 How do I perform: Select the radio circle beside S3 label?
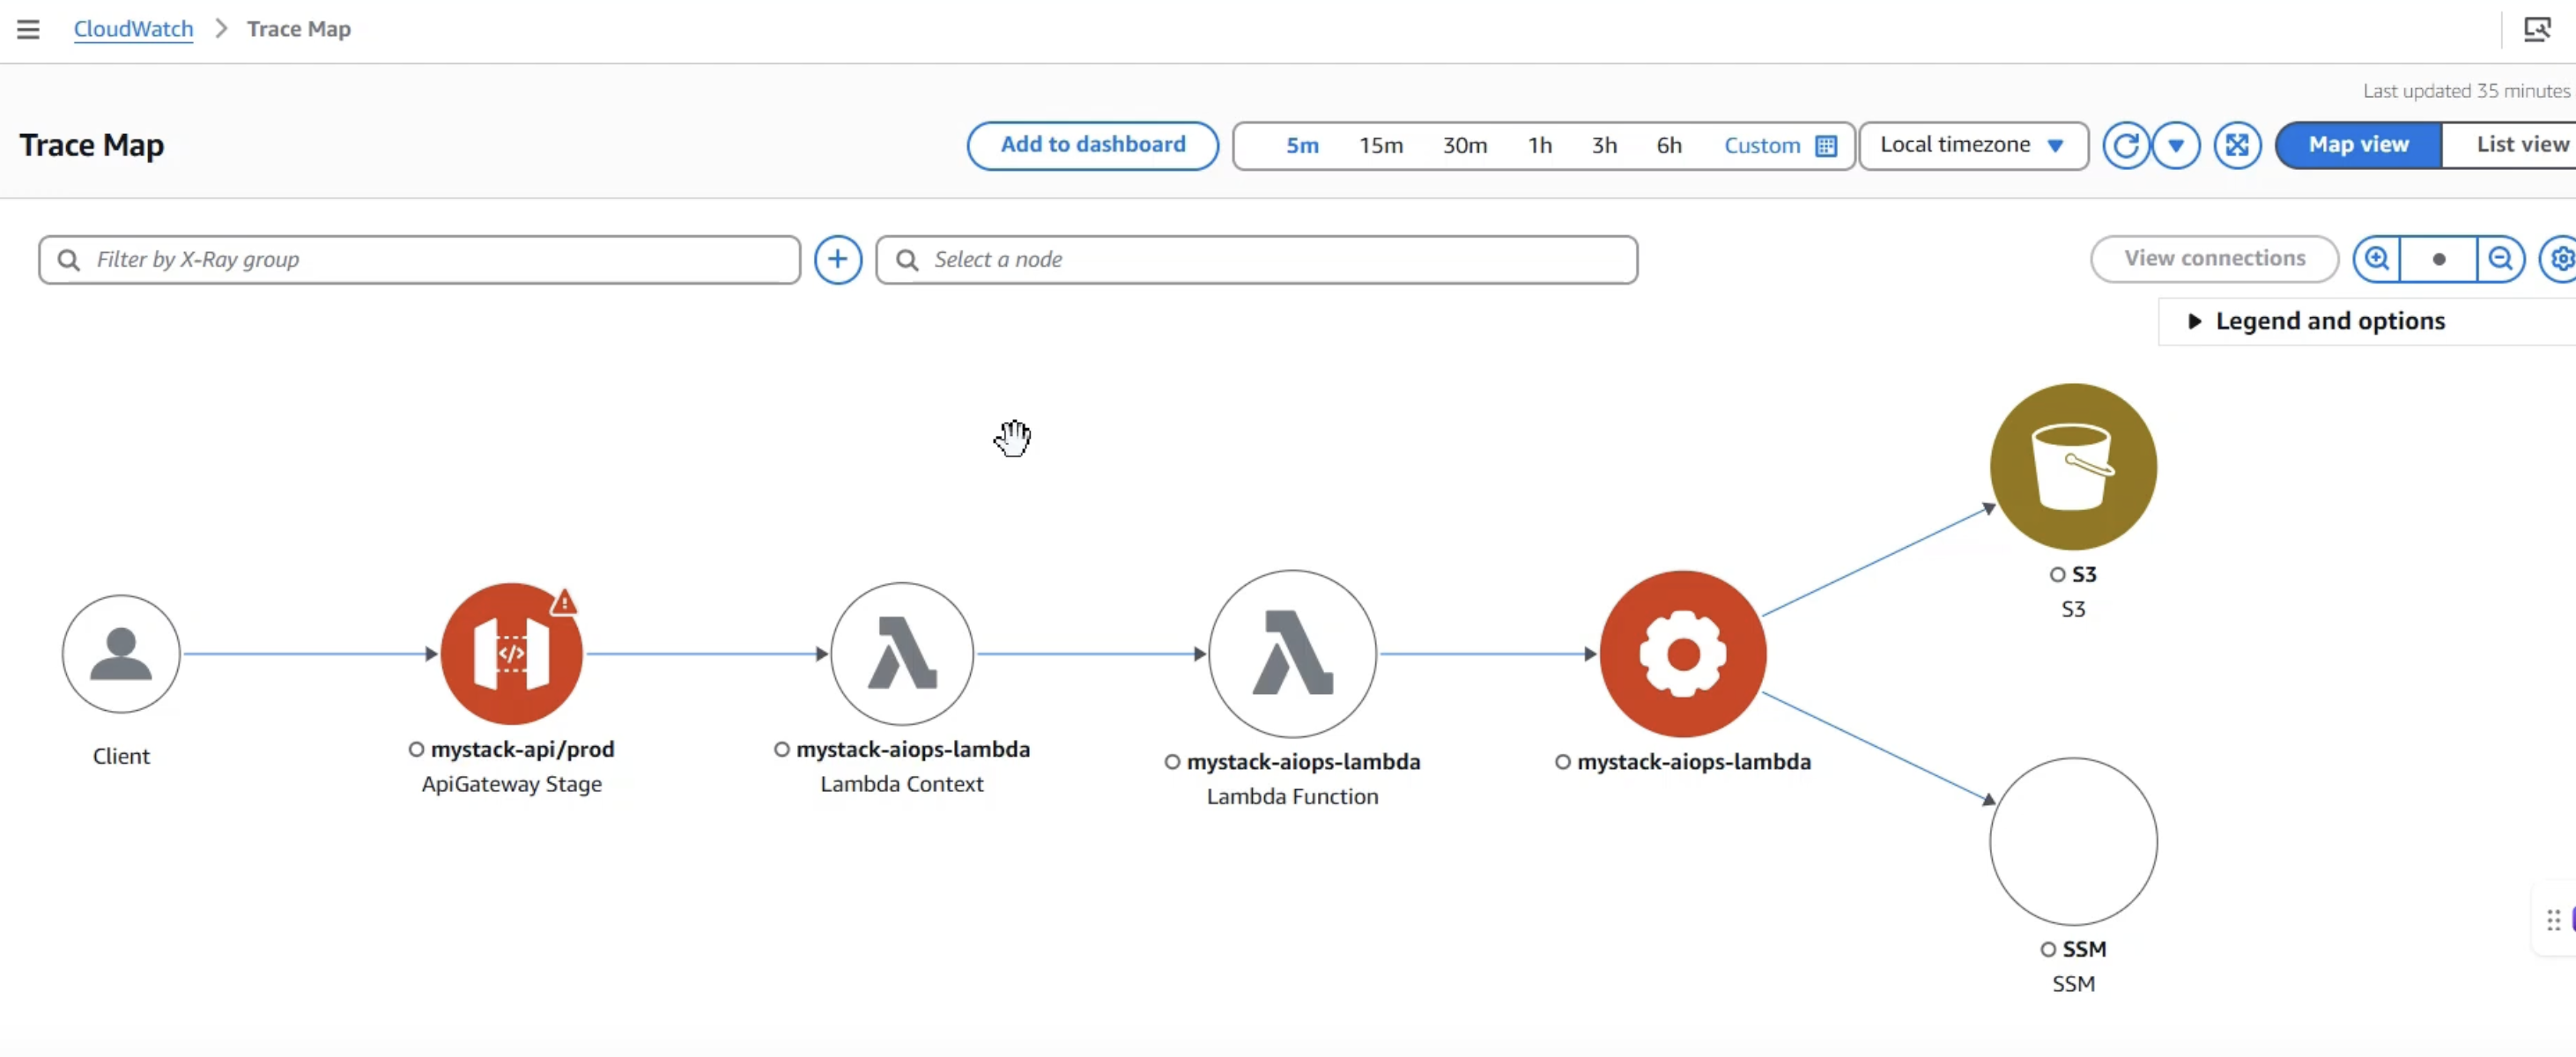pos(2056,574)
